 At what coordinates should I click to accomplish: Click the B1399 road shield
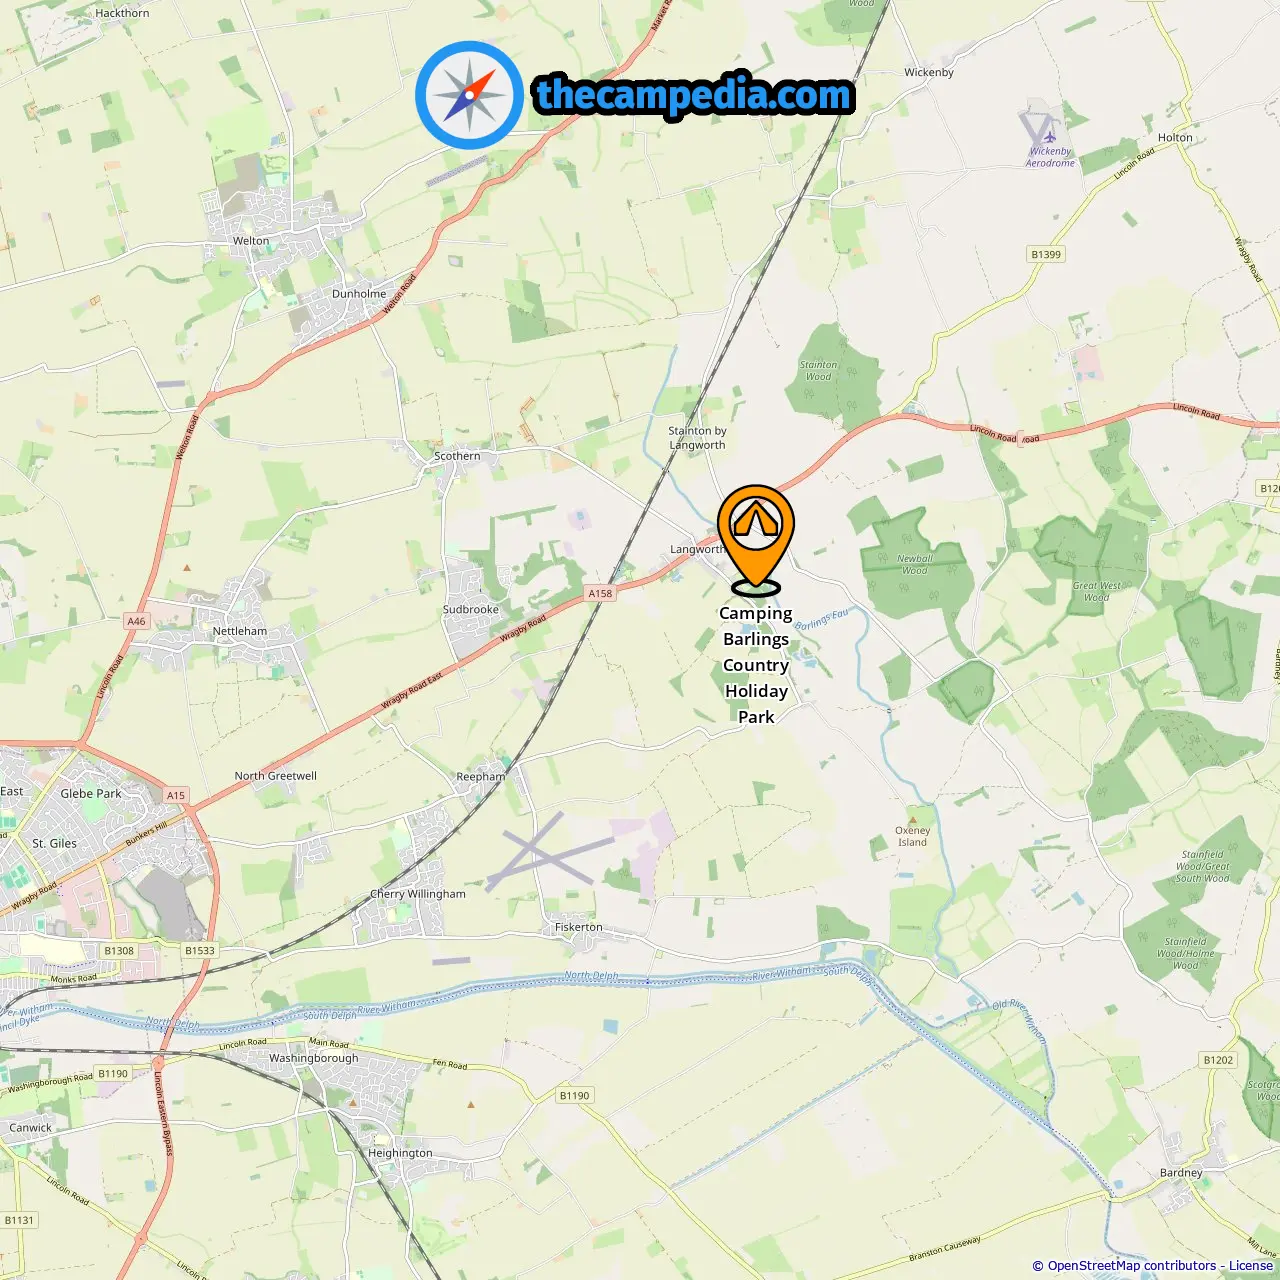[1046, 254]
